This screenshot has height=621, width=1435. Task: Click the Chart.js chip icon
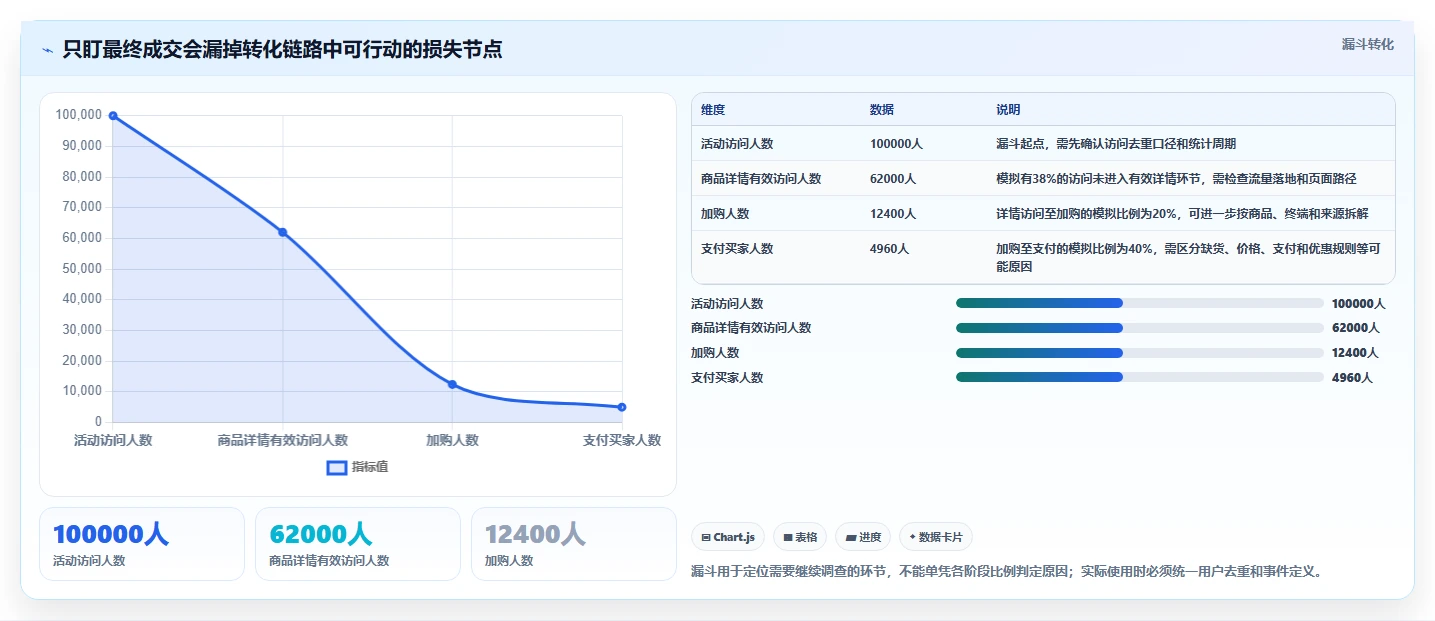[706, 538]
